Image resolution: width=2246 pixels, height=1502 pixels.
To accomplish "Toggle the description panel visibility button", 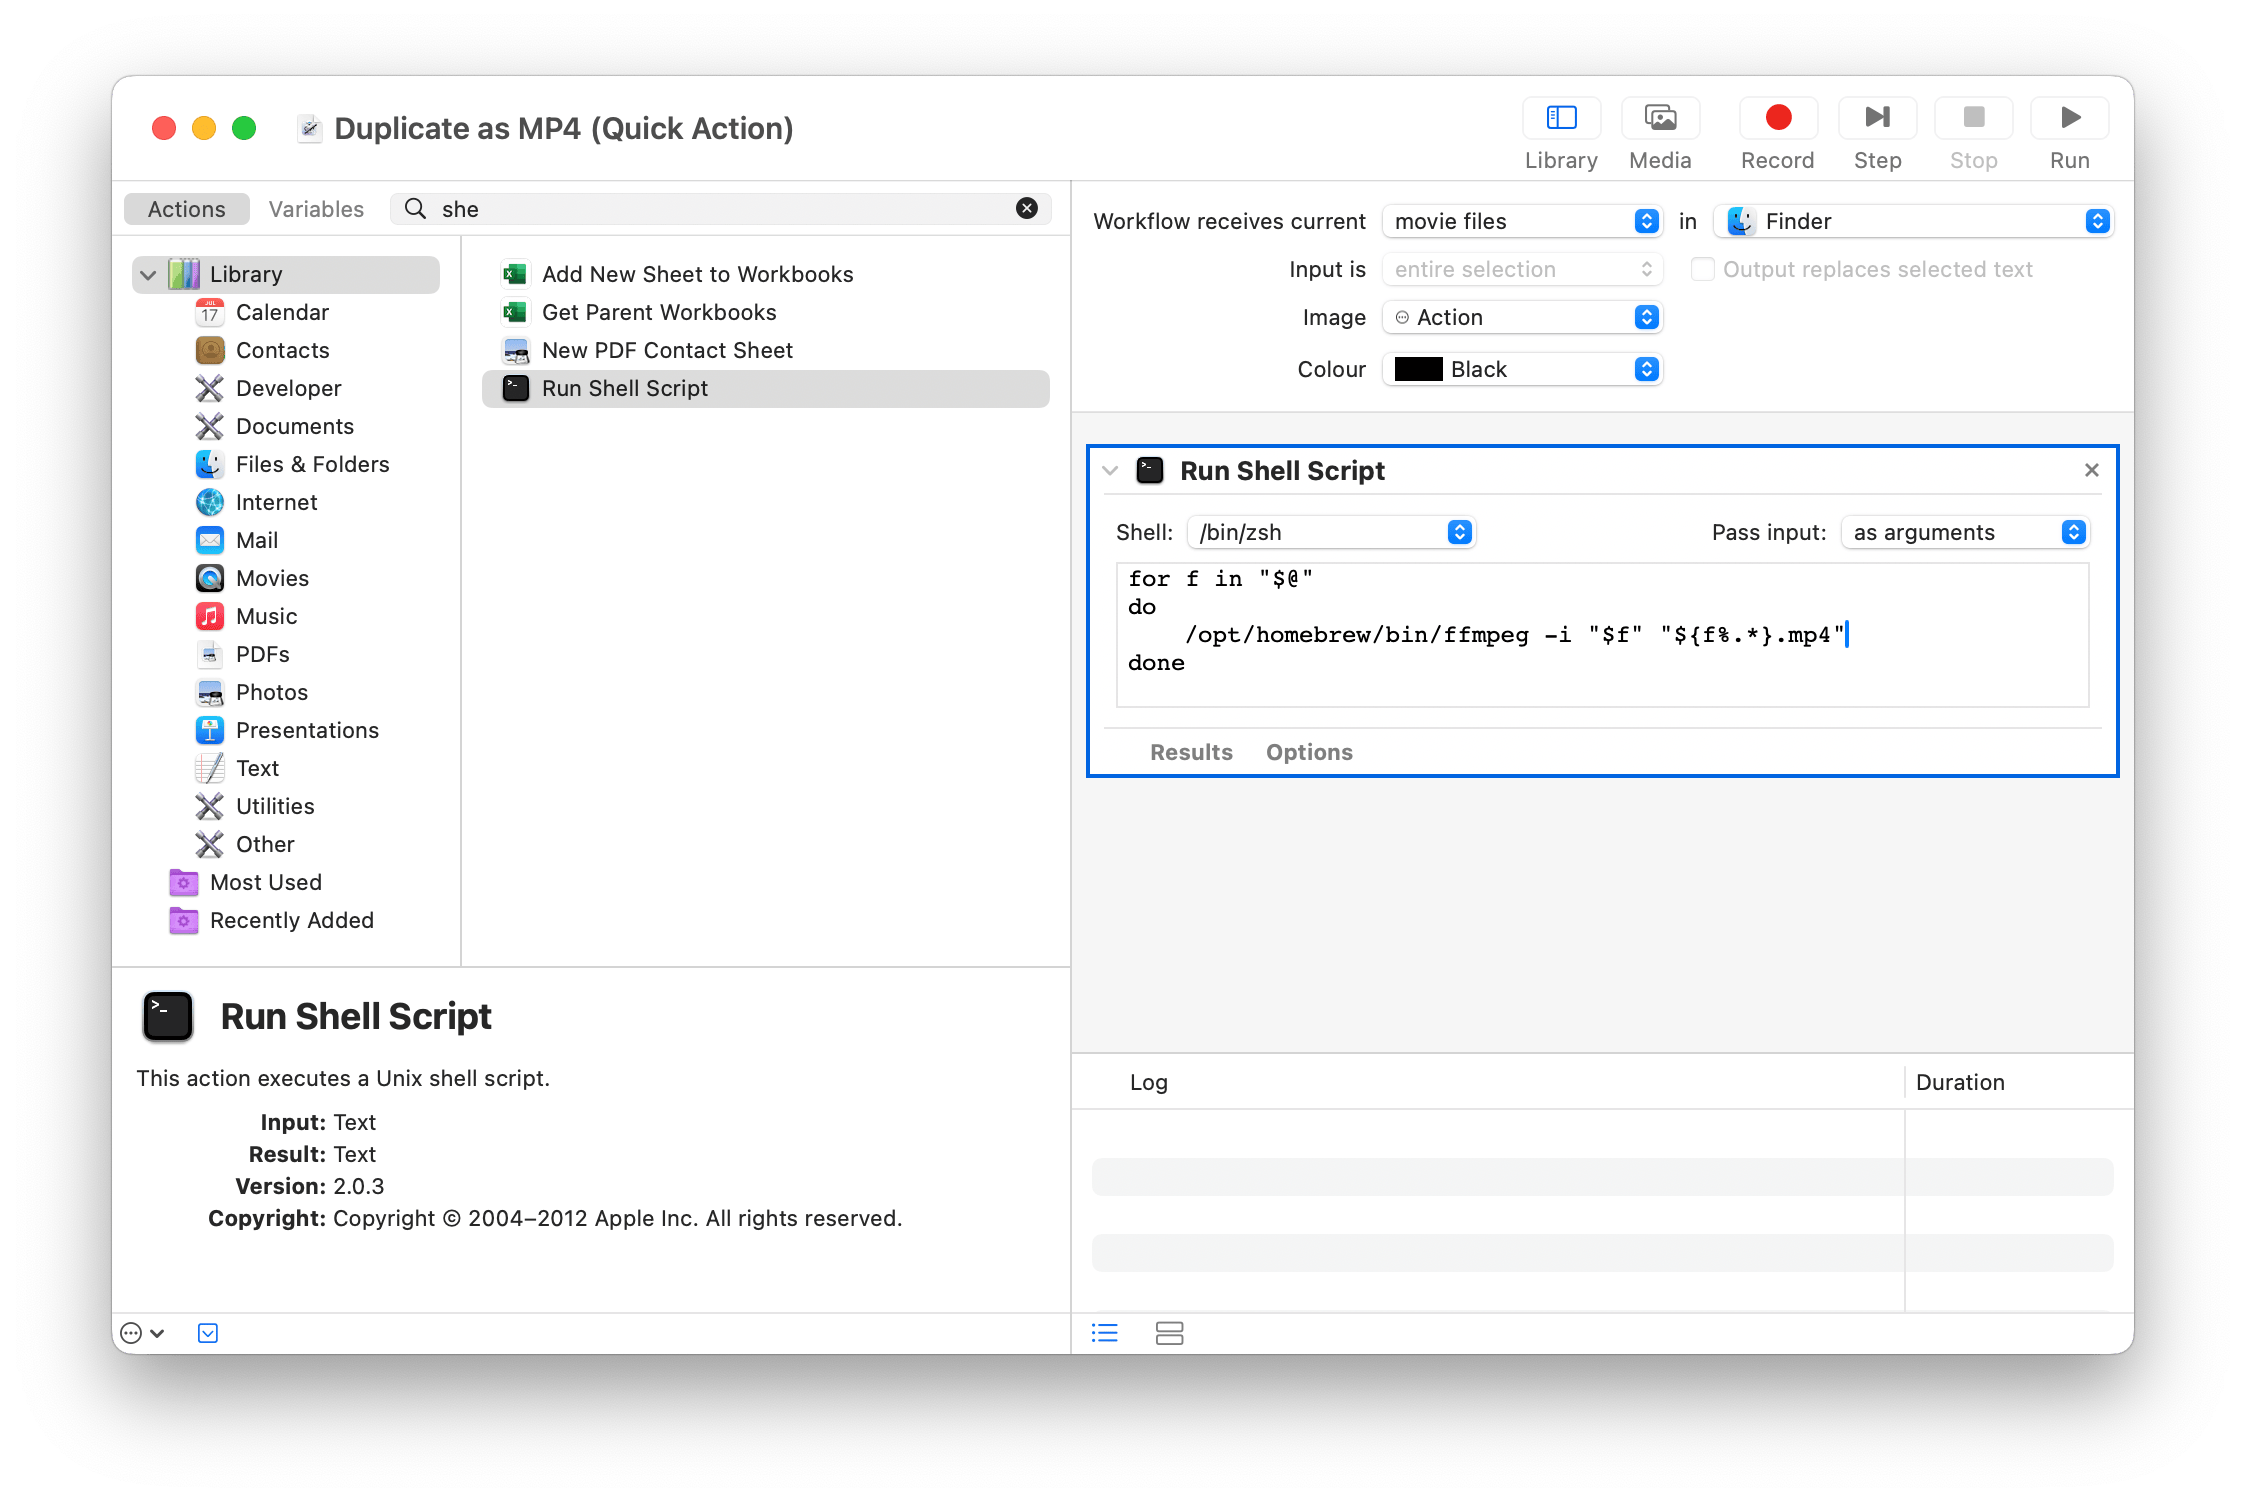I will [208, 1333].
